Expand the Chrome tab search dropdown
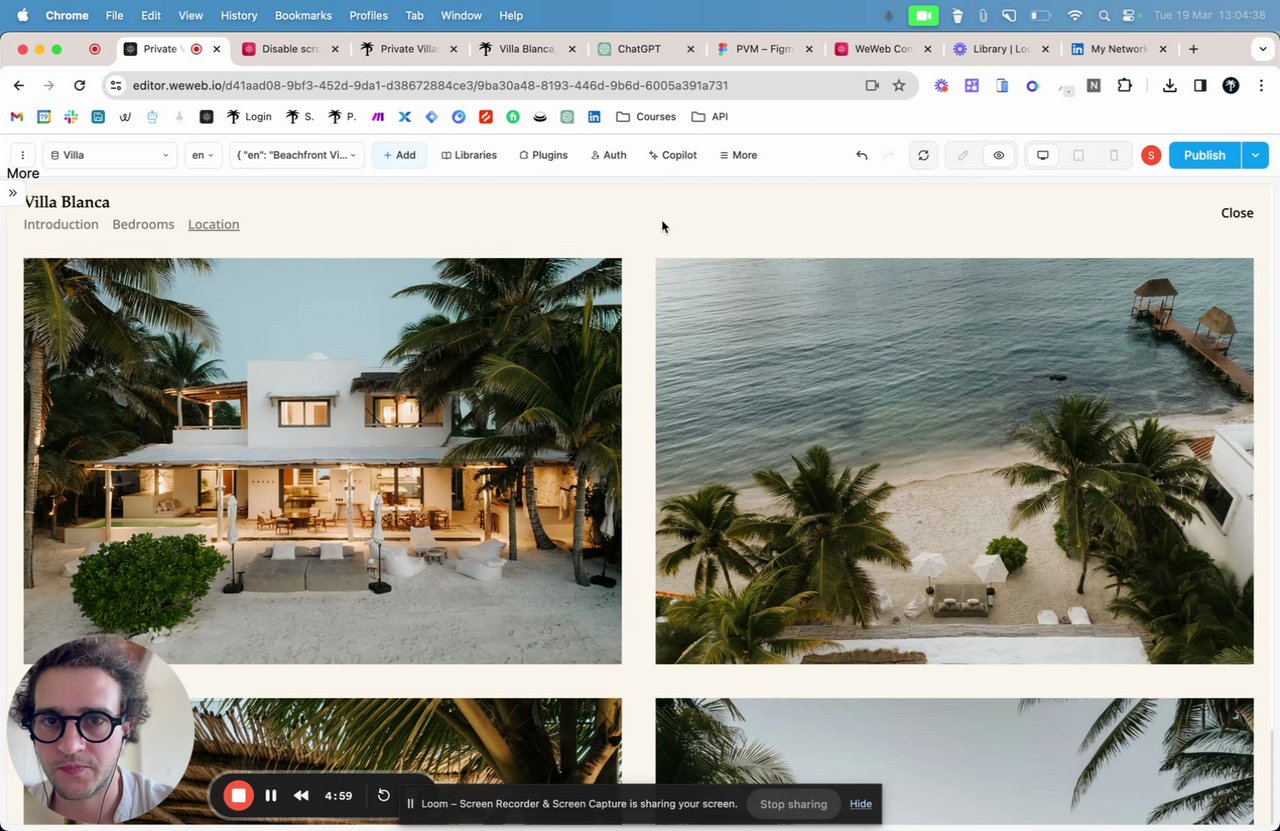 click(x=1263, y=49)
